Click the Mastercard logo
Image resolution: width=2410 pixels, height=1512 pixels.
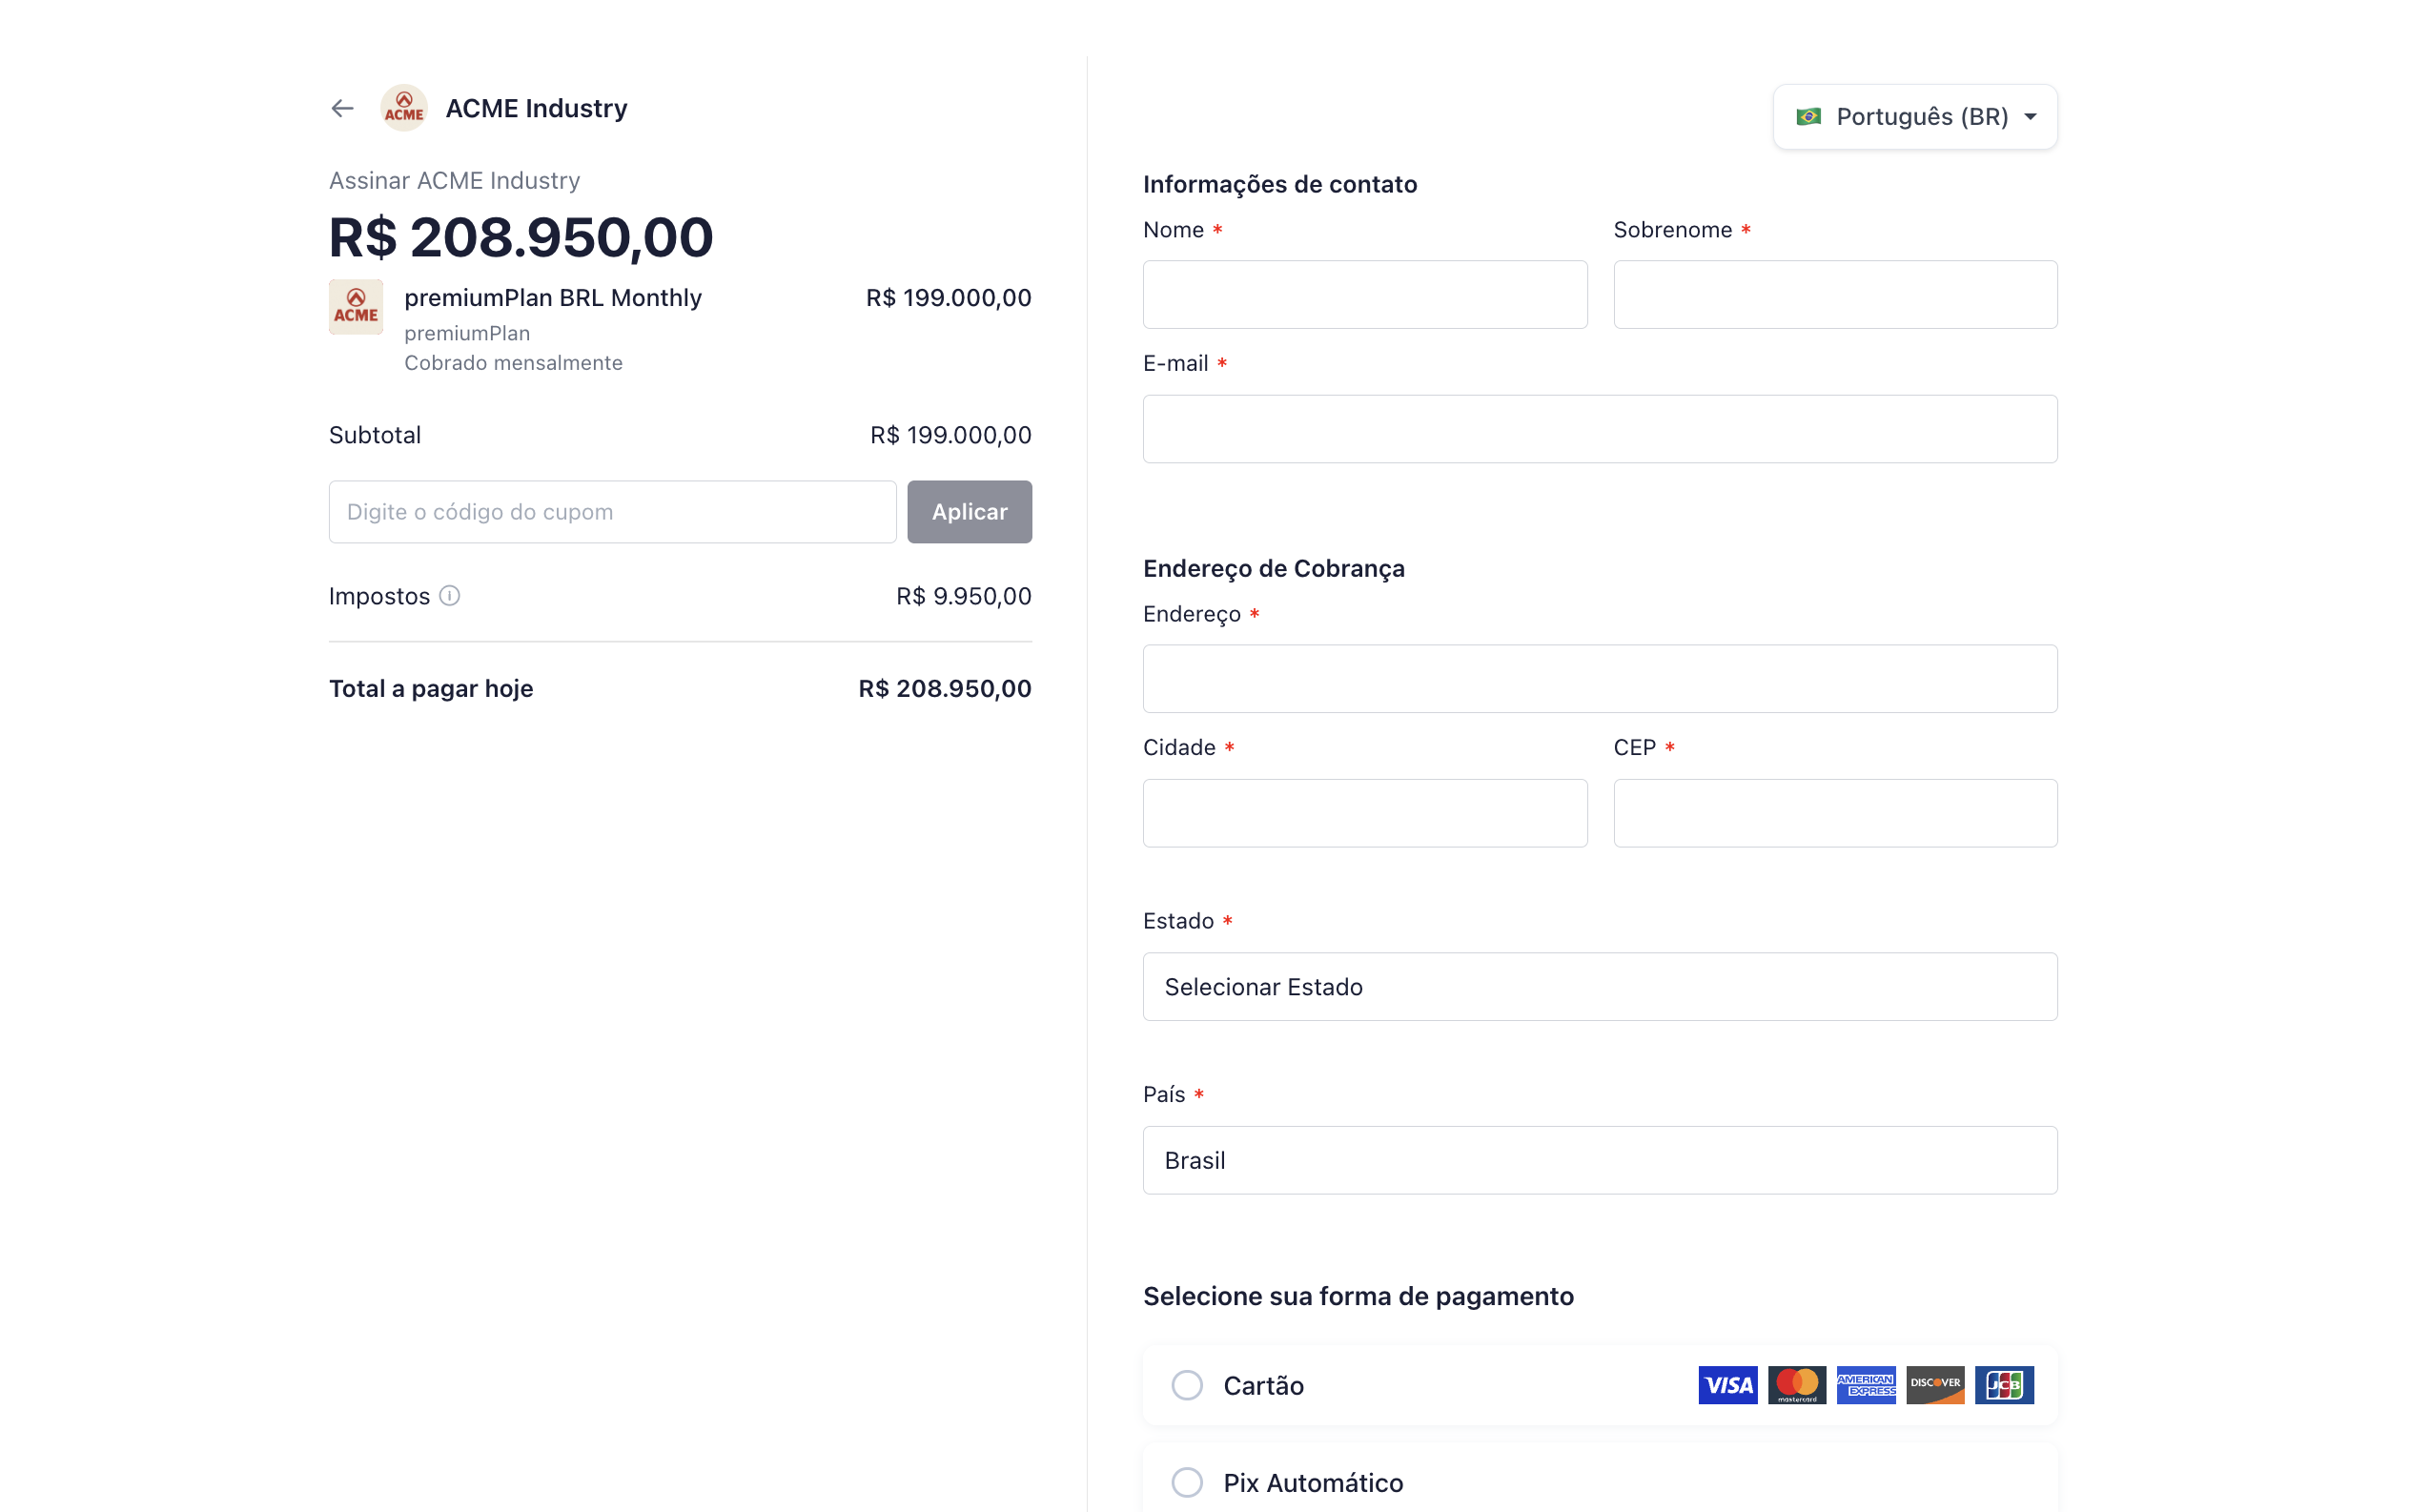[x=1796, y=1385]
